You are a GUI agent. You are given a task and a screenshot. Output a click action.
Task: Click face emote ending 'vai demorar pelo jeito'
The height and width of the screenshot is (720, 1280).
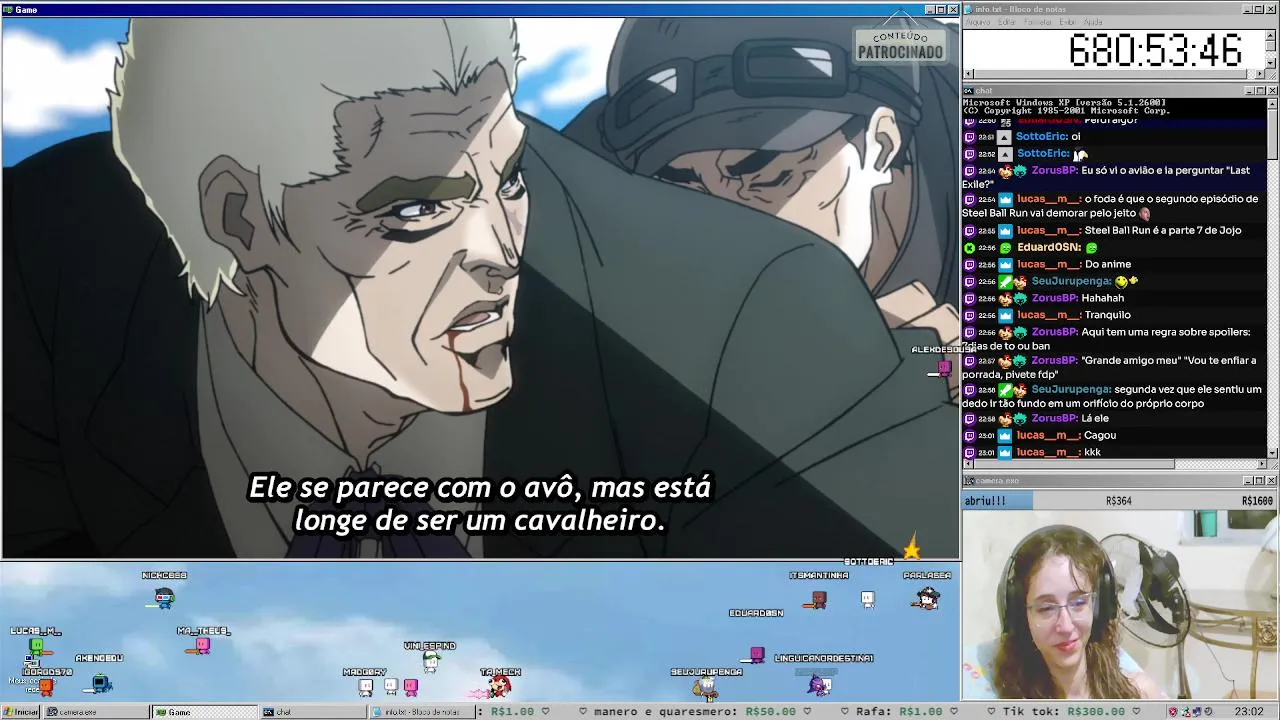tap(1145, 213)
